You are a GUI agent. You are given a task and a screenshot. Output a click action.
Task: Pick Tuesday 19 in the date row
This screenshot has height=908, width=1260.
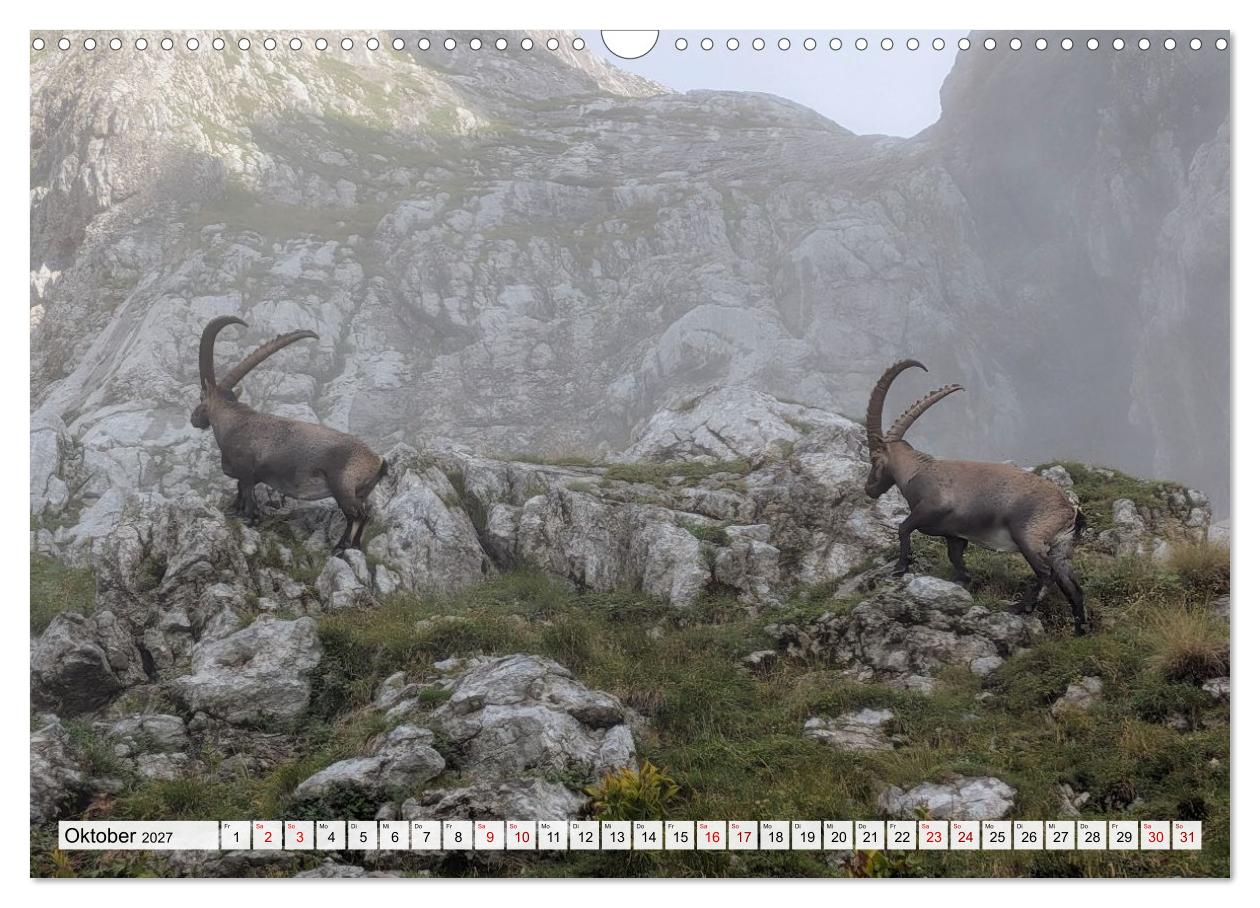click(806, 836)
